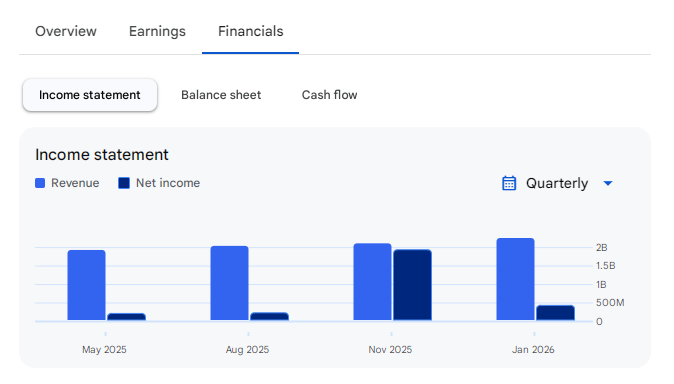Select the Nov 2025 net income bar
Viewport: 674px width, 384px height.
click(413, 285)
